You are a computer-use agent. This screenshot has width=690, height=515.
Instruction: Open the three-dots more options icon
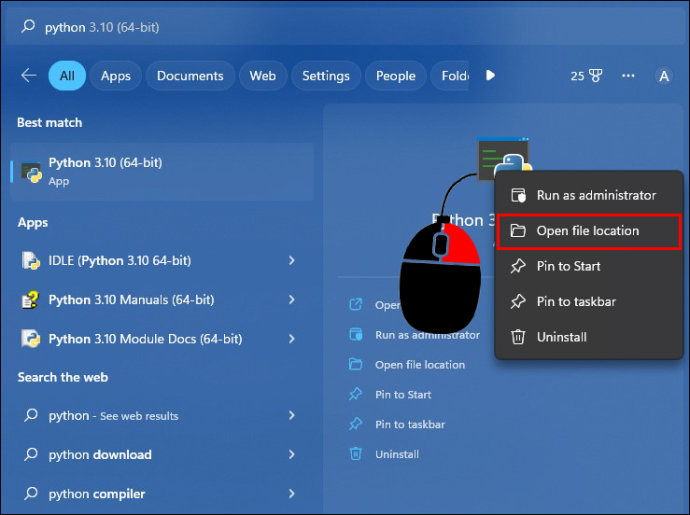[628, 76]
